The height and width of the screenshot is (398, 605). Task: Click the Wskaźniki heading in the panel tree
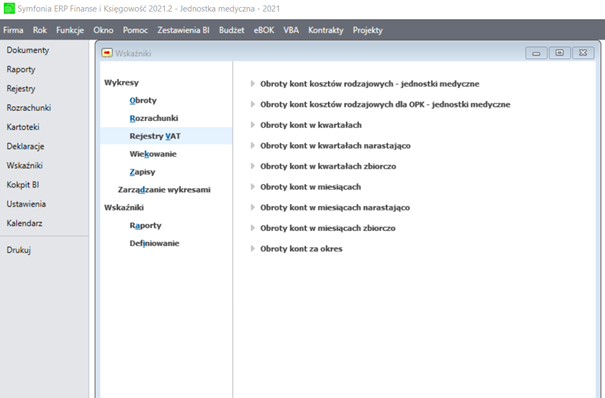(124, 207)
